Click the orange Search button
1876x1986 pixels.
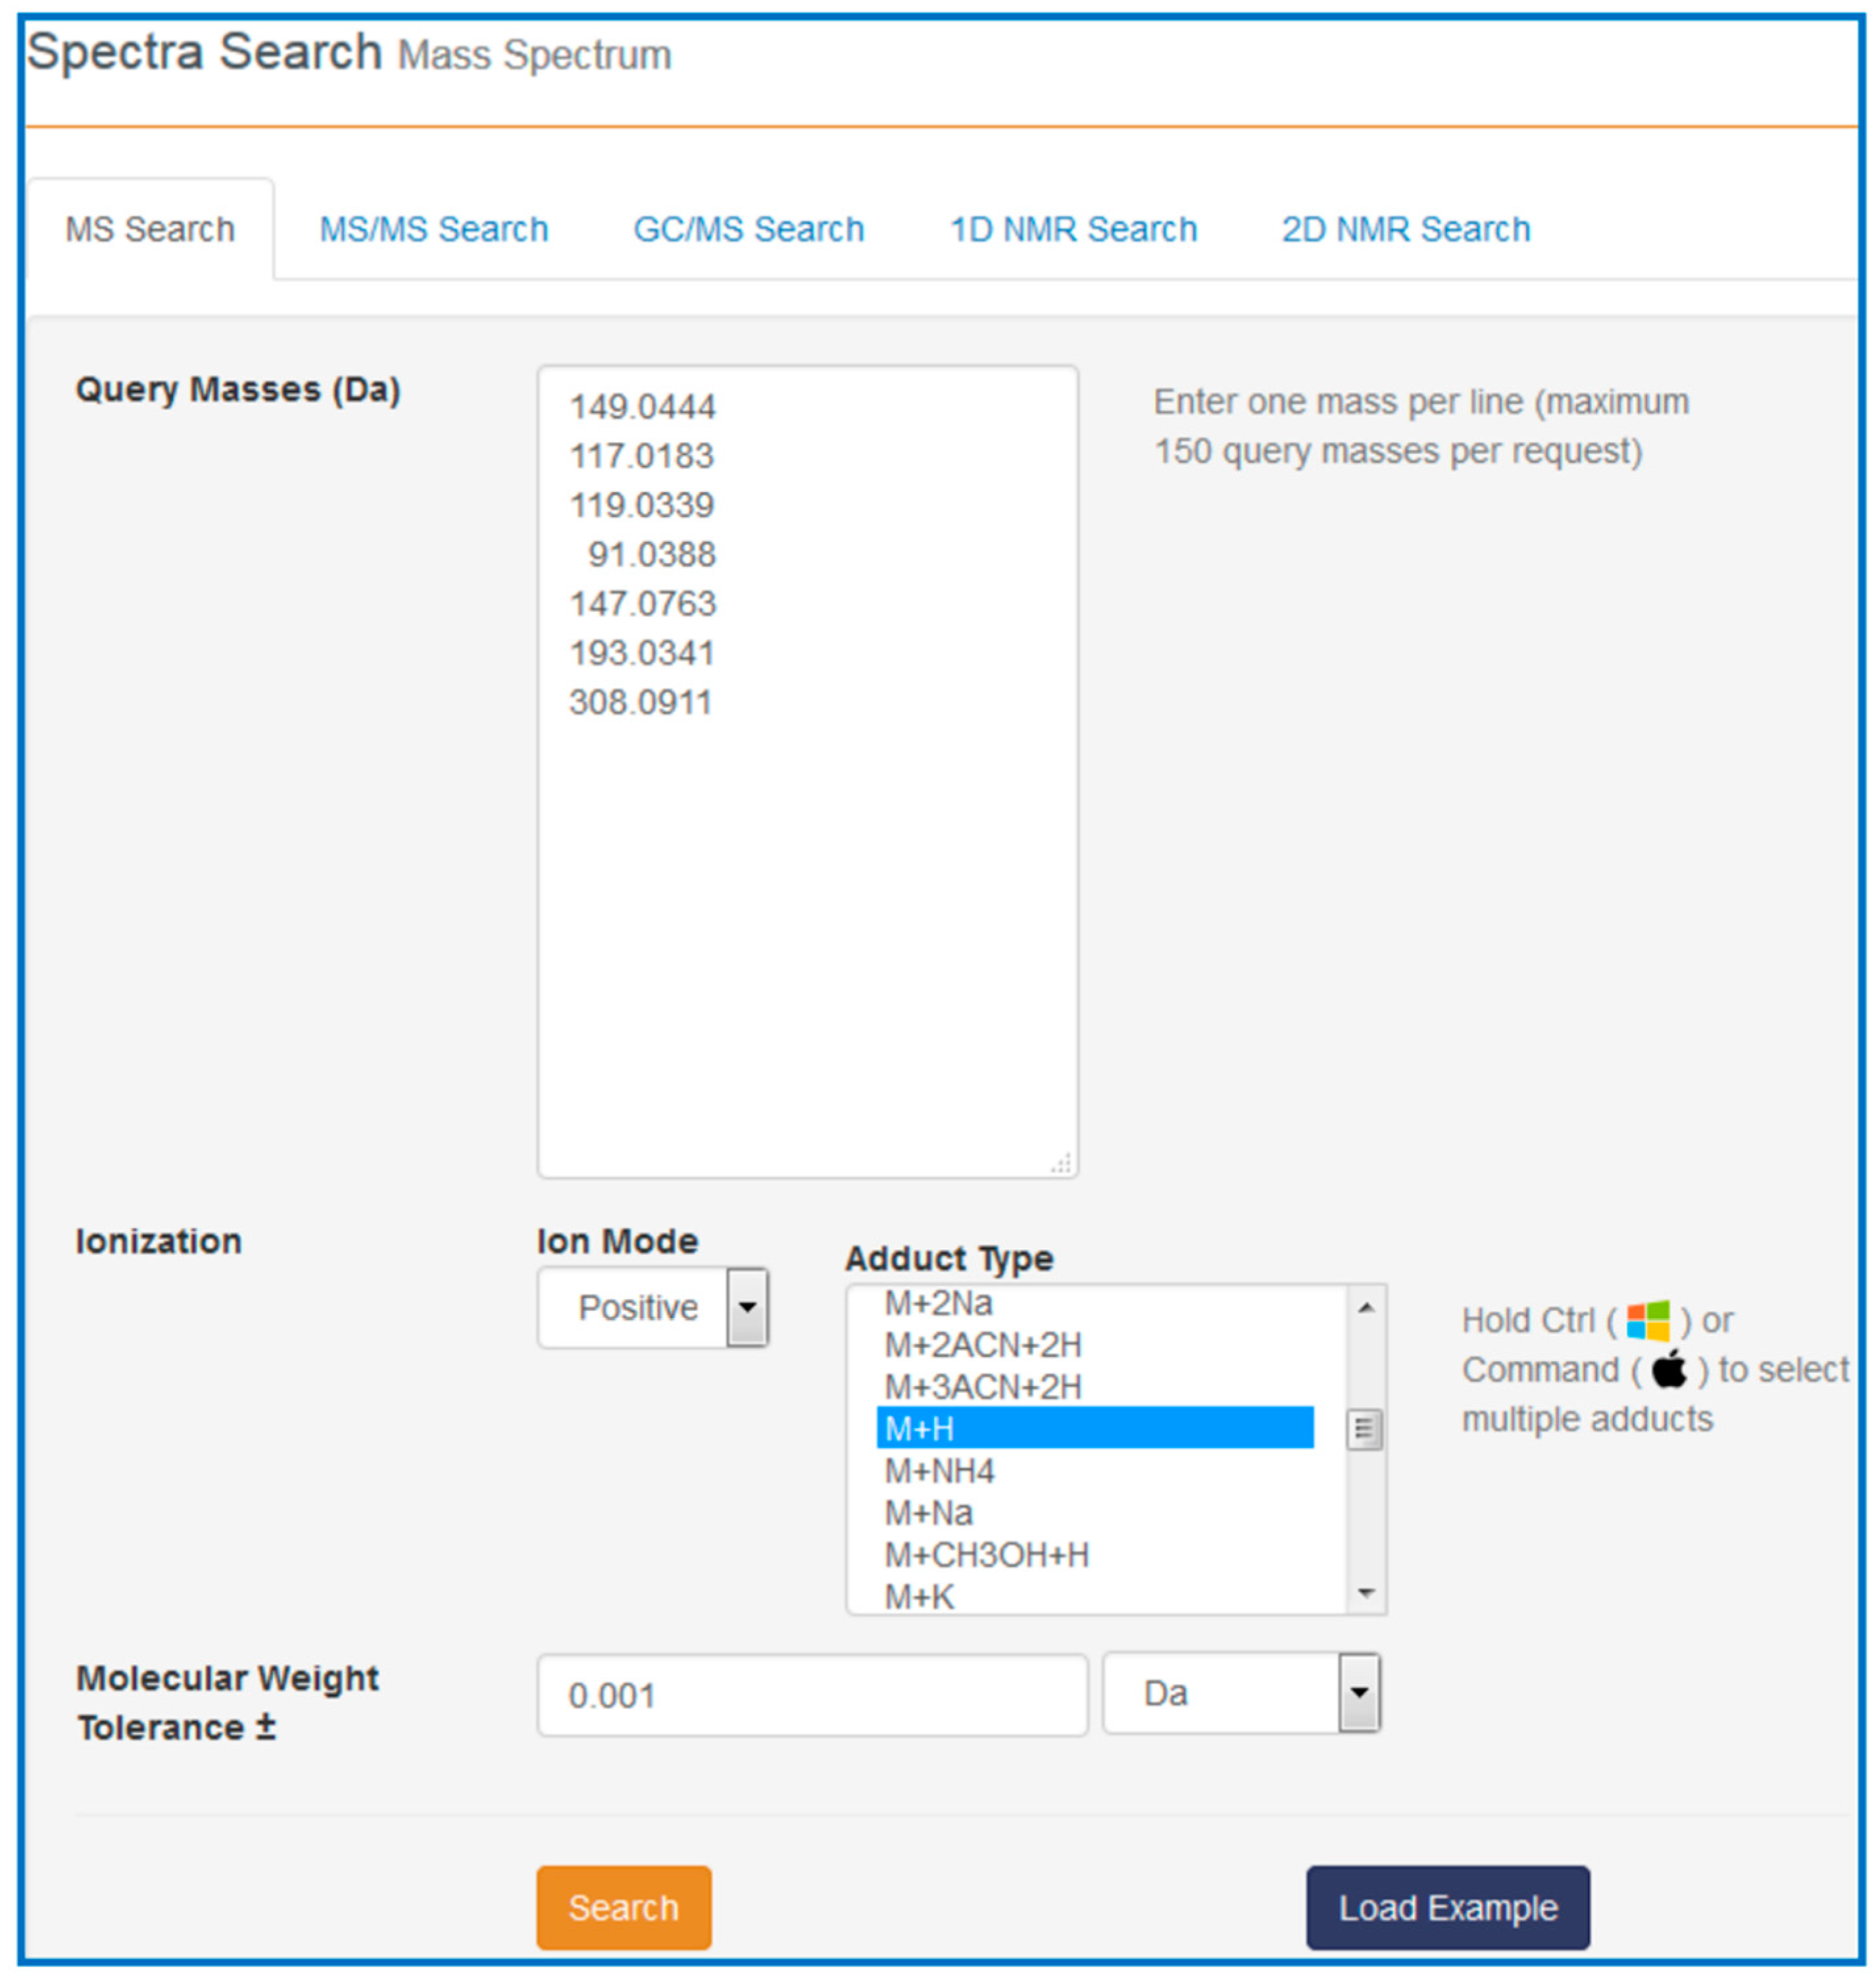click(x=624, y=1907)
